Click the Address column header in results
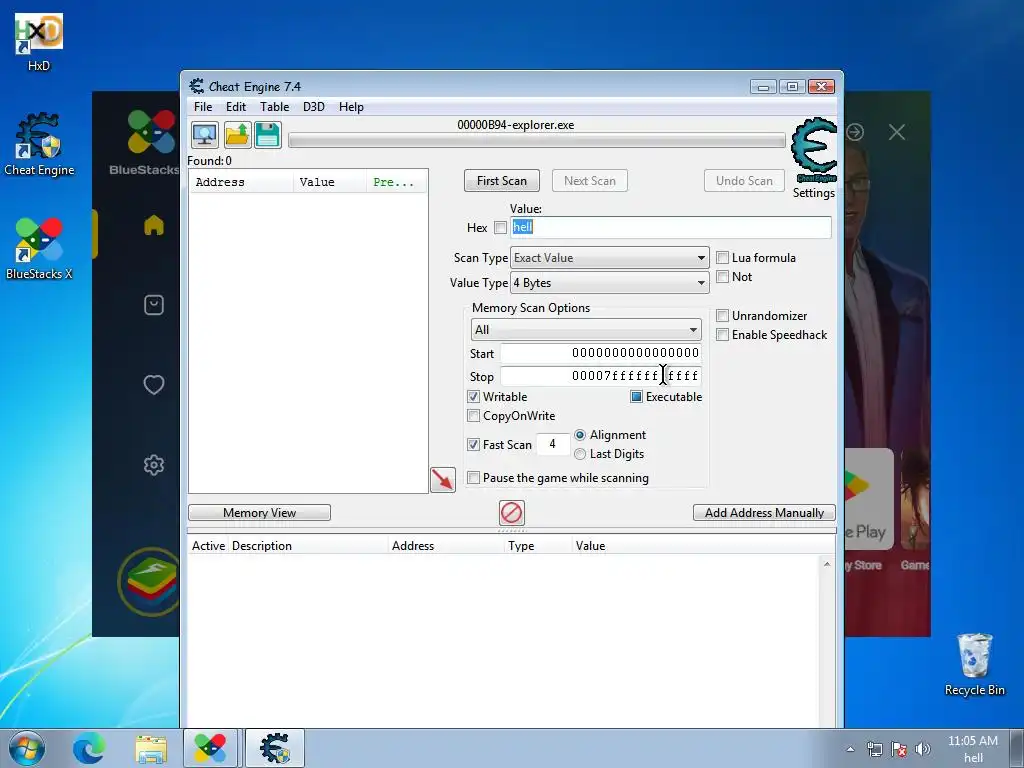 coord(241,182)
